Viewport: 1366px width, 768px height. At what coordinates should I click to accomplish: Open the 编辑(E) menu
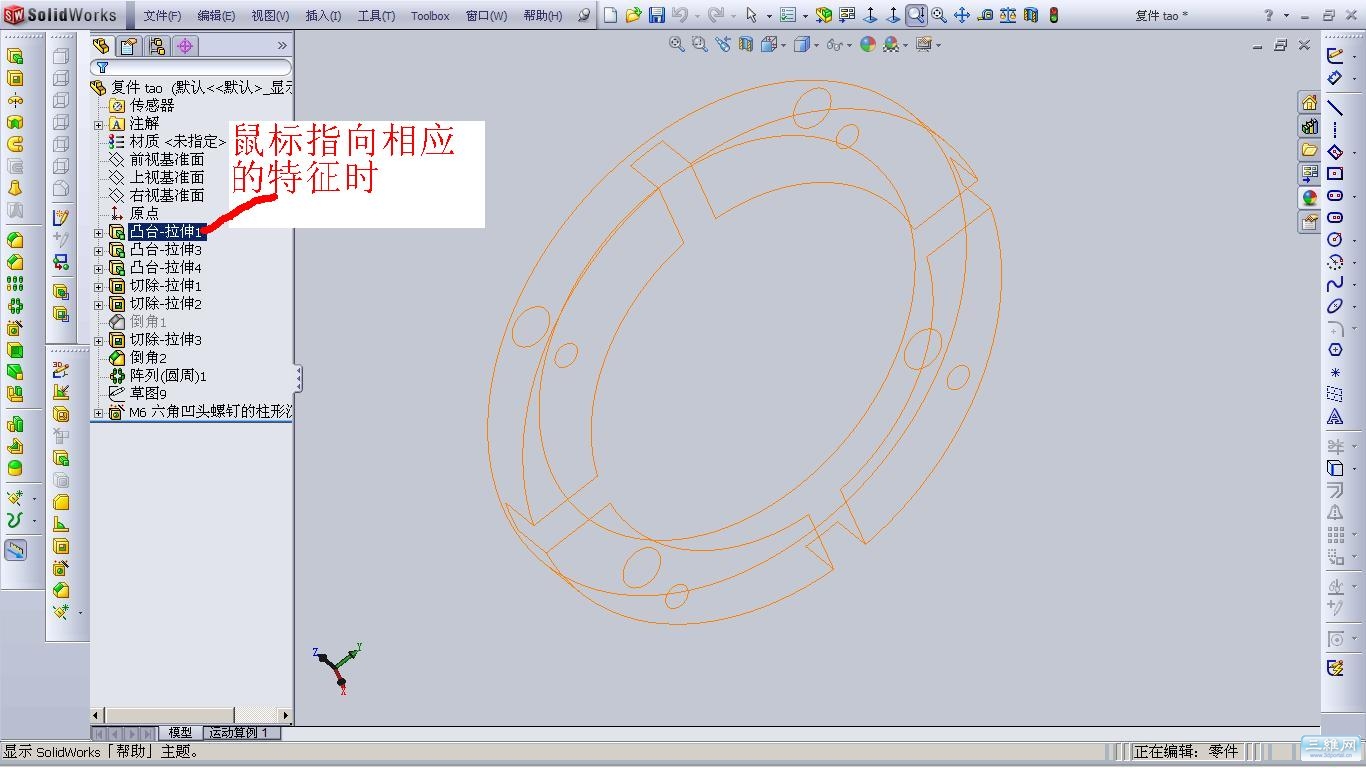click(x=216, y=16)
